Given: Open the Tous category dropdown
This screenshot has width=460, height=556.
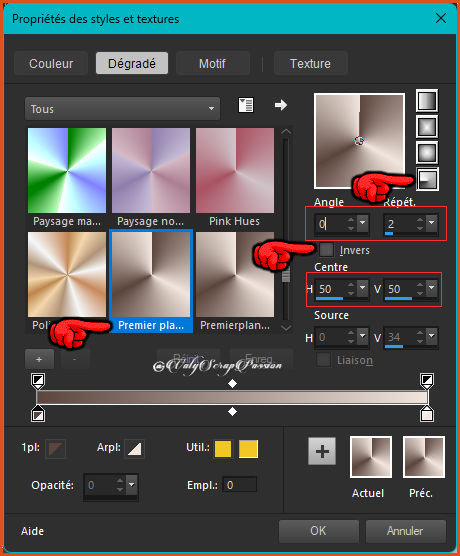Looking at the screenshot, I should tap(122, 109).
